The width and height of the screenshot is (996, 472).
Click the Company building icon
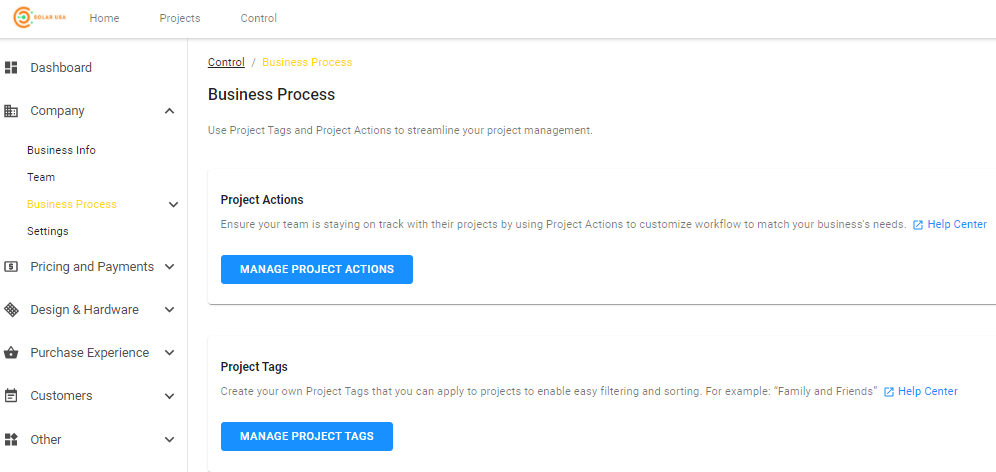point(11,111)
